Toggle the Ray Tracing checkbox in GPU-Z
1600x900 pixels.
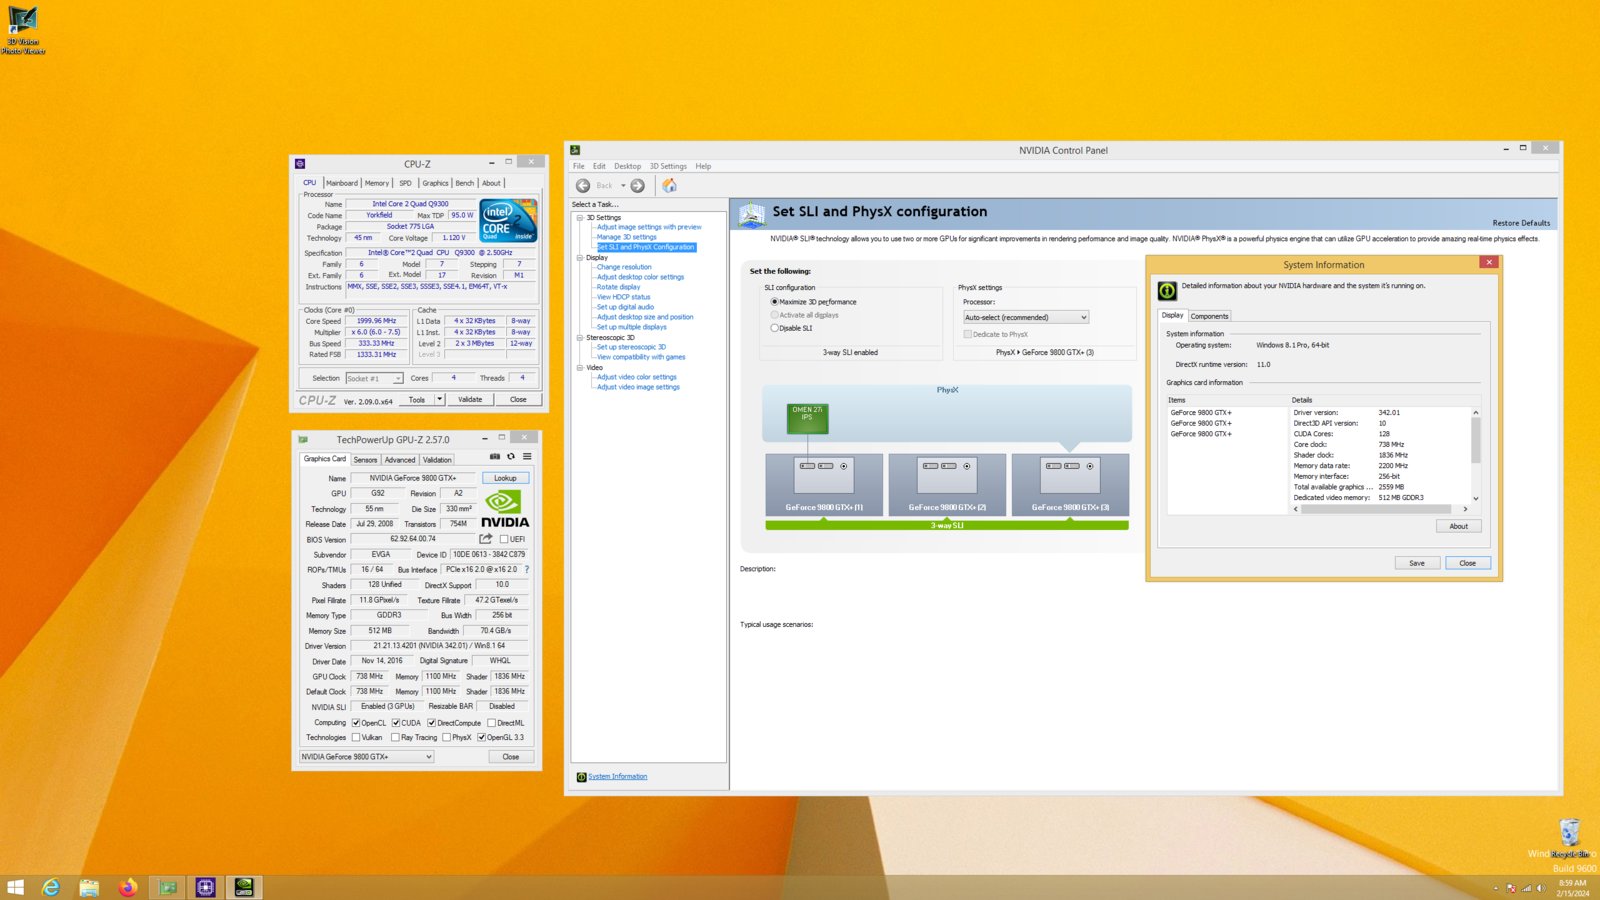[x=396, y=737]
